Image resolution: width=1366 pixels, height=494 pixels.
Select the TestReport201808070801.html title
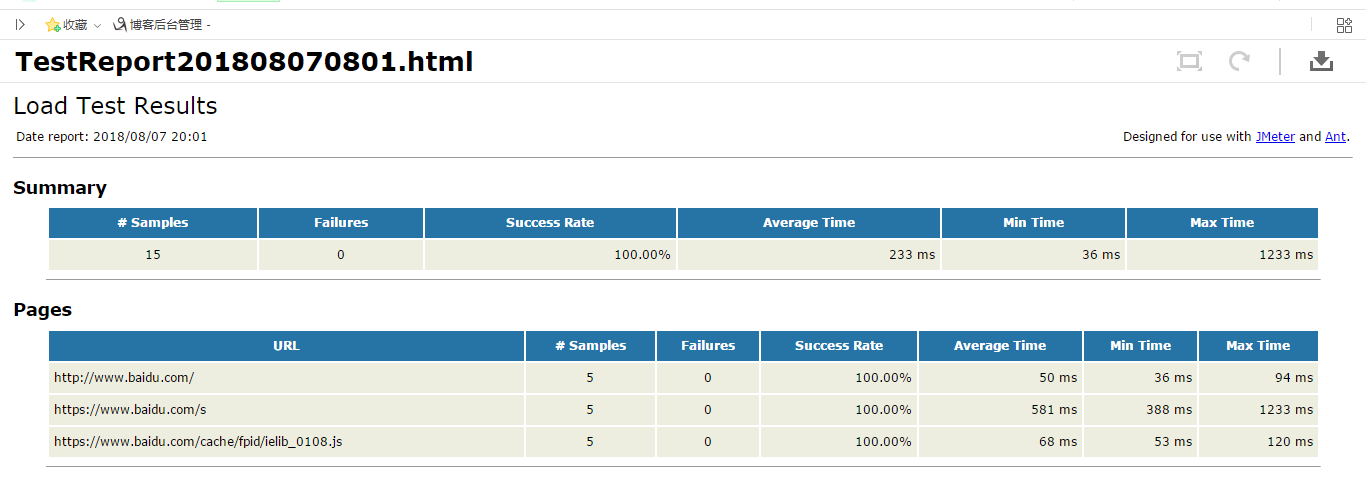pyautogui.click(x=244, y=62)
